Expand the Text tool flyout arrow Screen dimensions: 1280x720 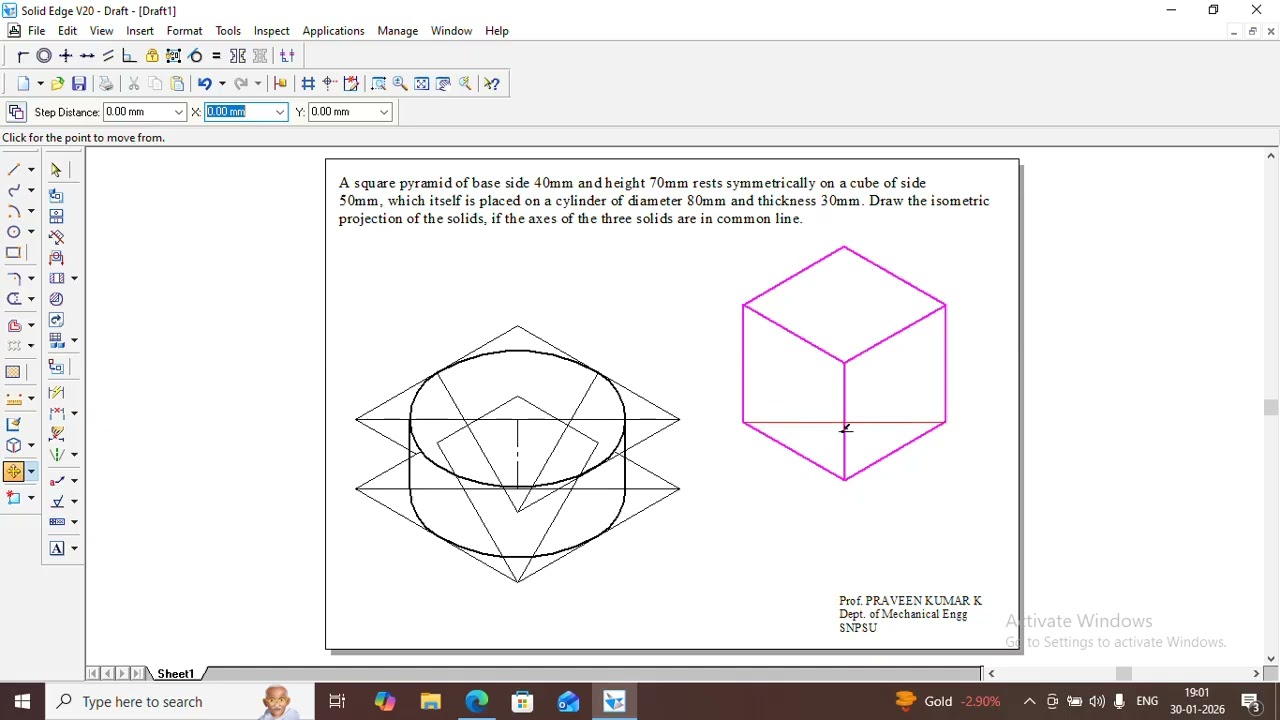coord(74,548)
